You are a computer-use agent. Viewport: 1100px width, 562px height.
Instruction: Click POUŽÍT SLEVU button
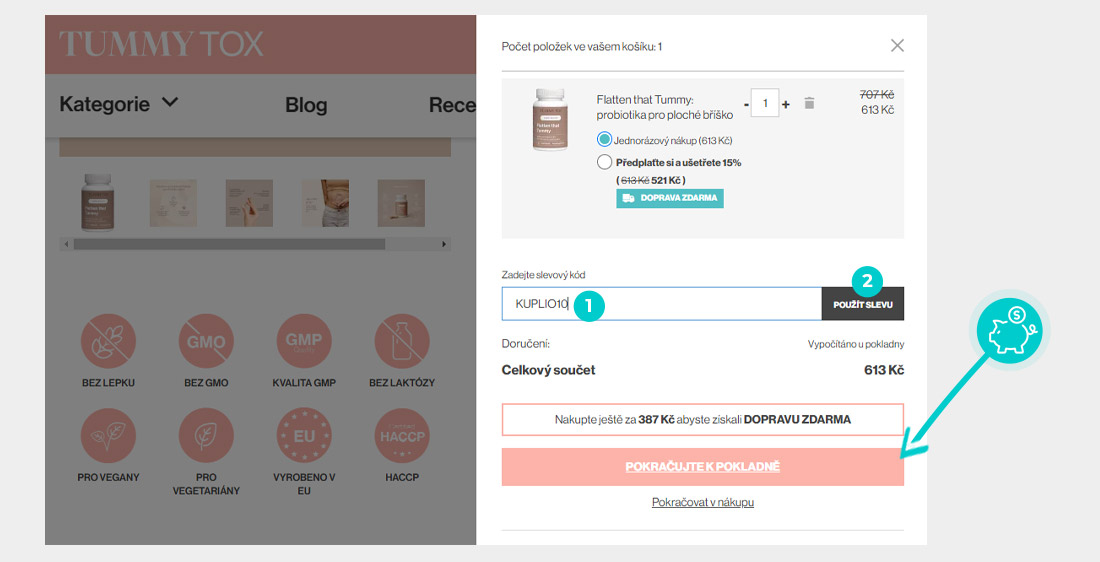coord(863,304)
